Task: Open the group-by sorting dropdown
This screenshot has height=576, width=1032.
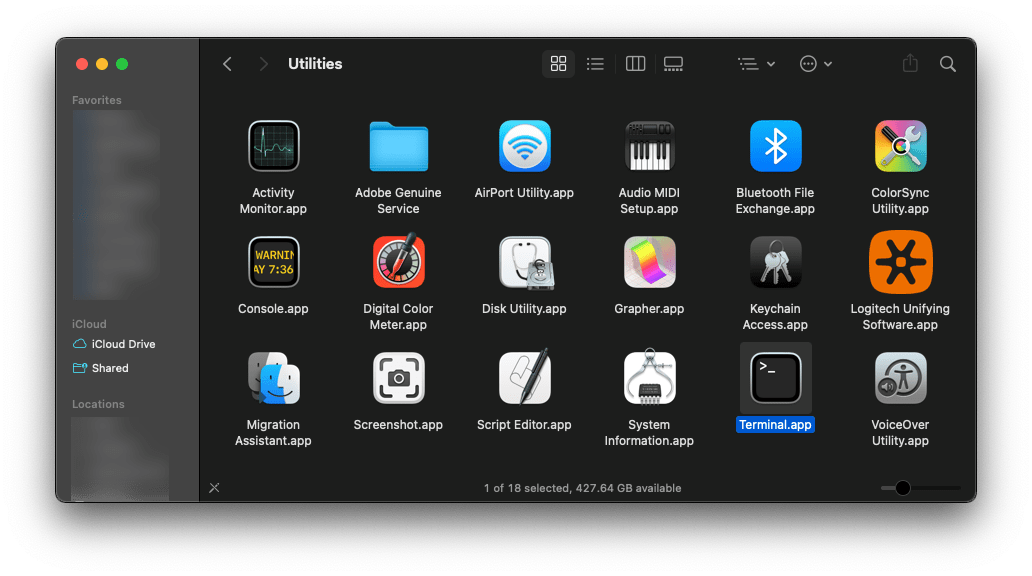Action: 756,64
